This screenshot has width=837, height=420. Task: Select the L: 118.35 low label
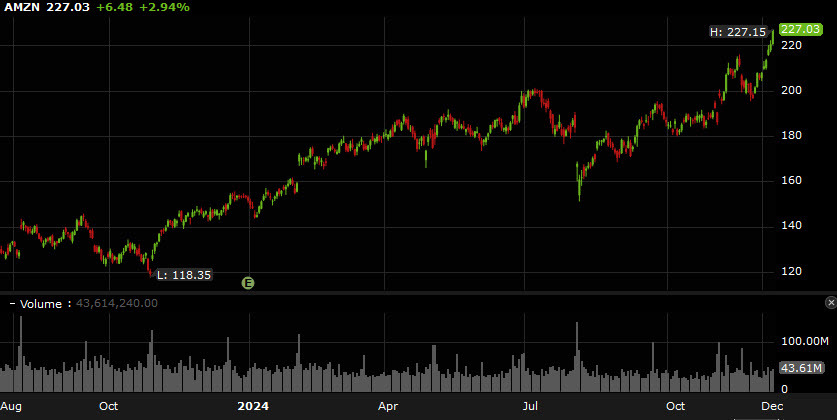click(184, 275)
